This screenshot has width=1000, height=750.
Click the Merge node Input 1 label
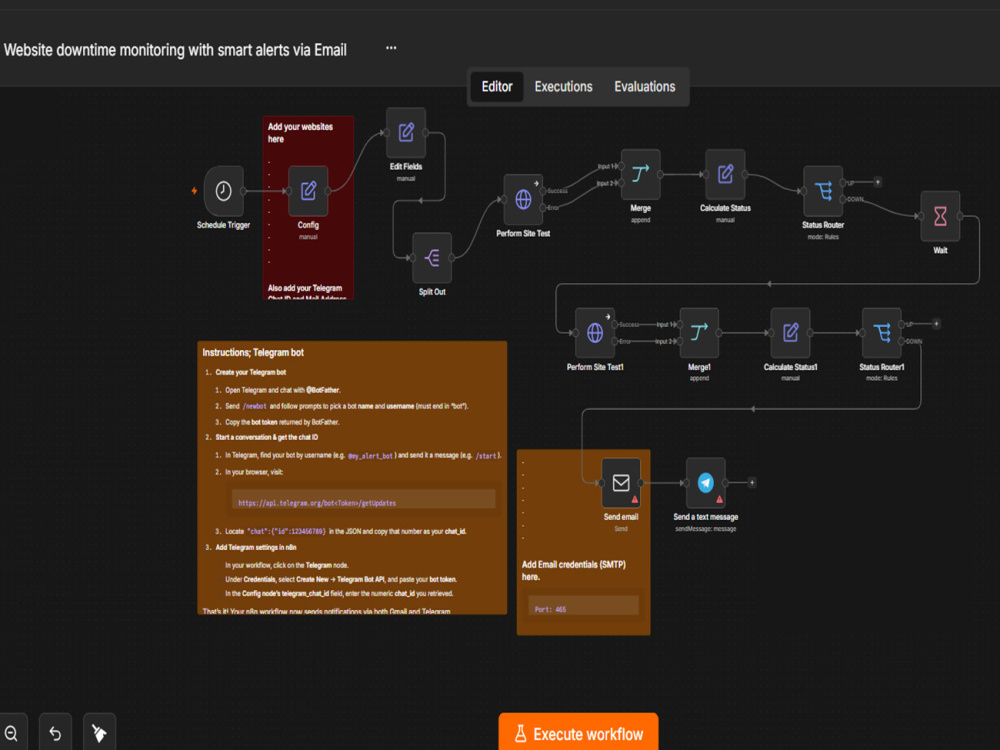pos(606,166)
